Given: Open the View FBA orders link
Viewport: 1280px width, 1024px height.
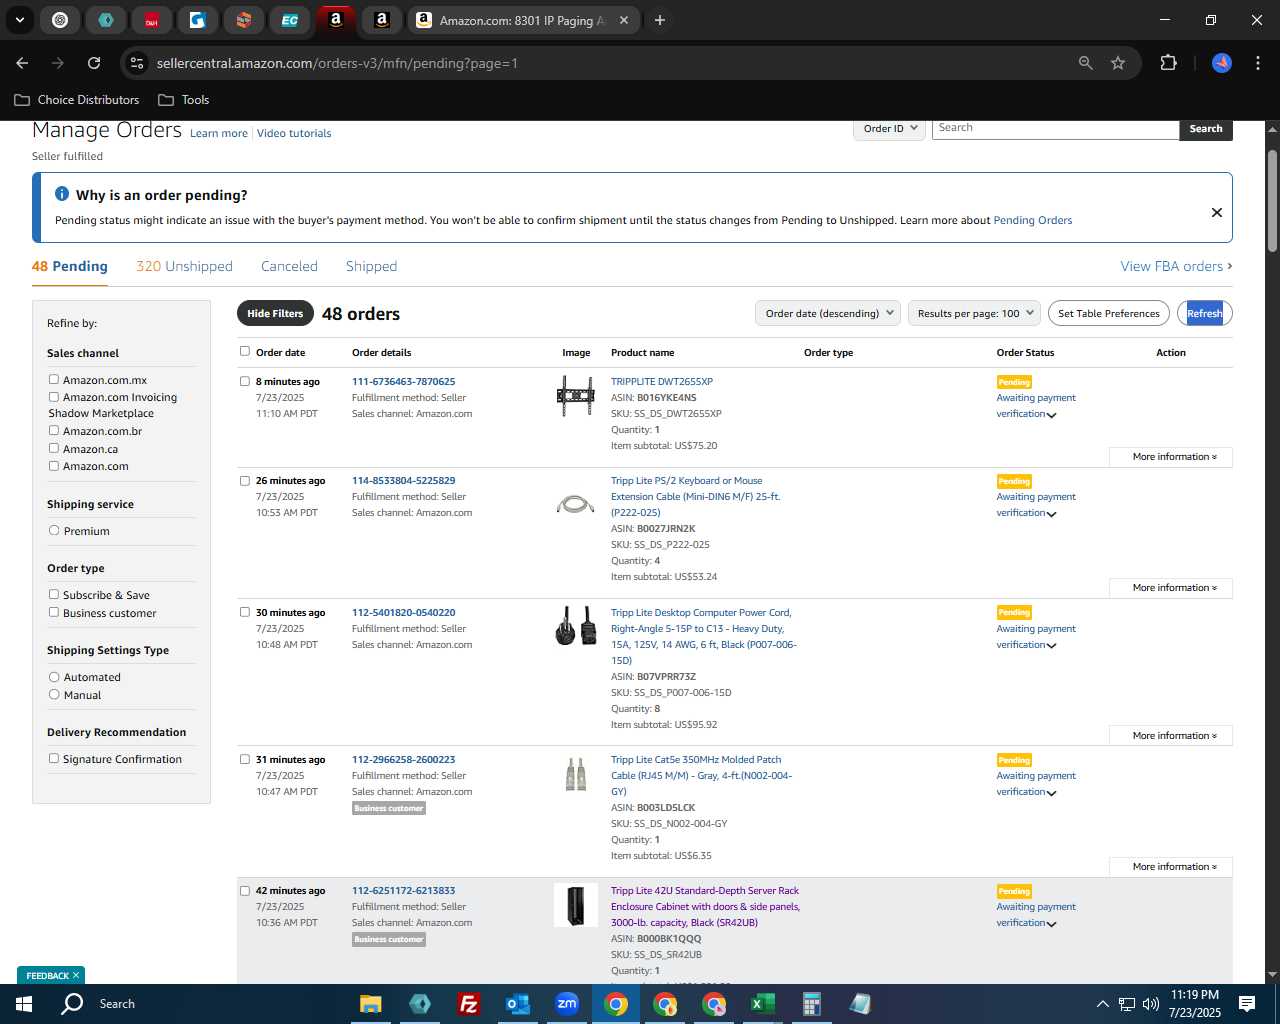Looking at the screenshot, I should click(1176, 266).
